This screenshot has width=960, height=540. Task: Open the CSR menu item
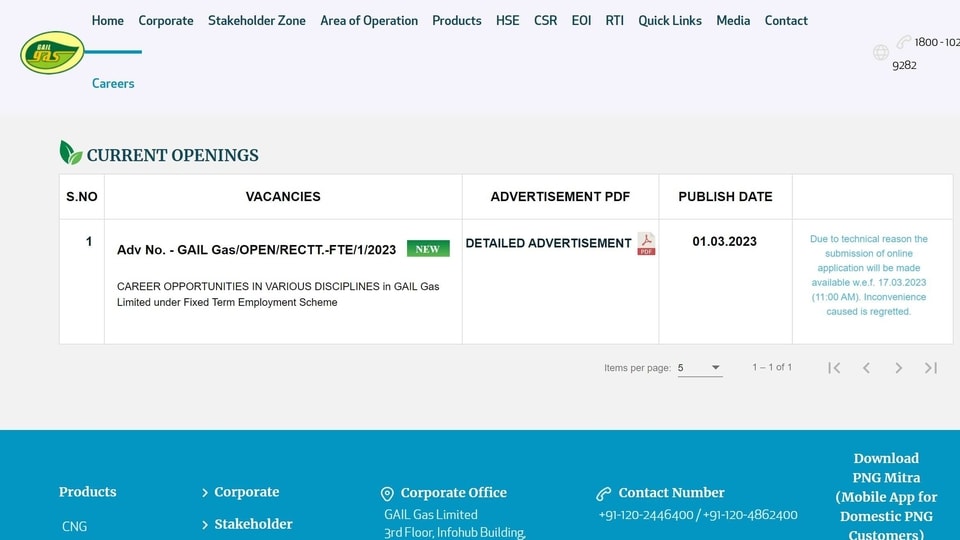[x=546, y=21]
